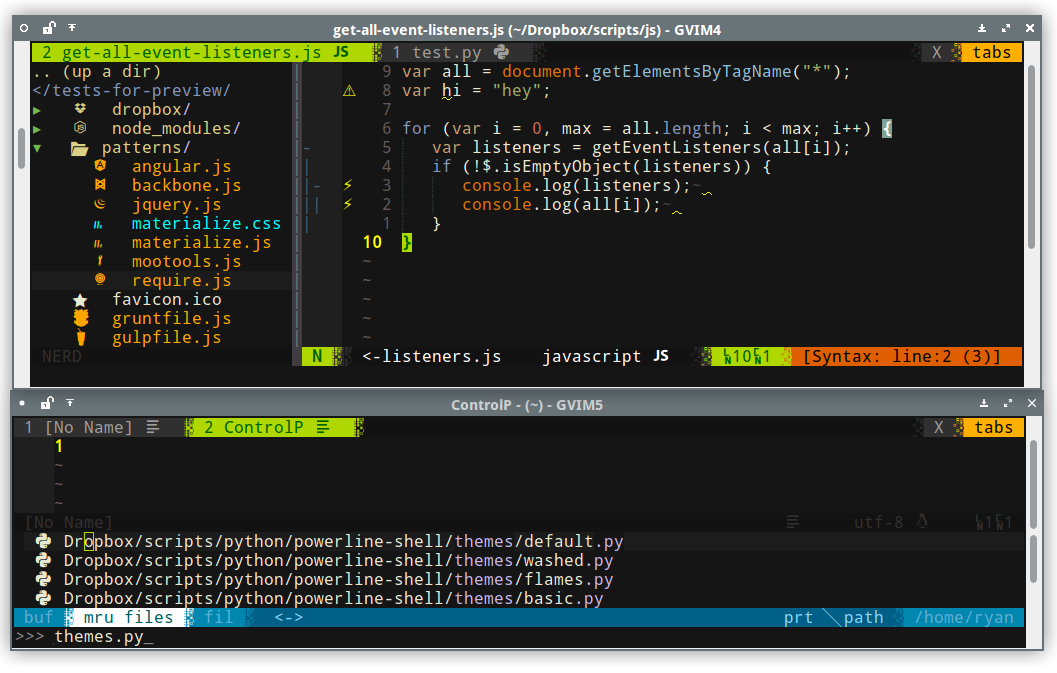Click the star icon beside favicon.ico

point(80,300)
